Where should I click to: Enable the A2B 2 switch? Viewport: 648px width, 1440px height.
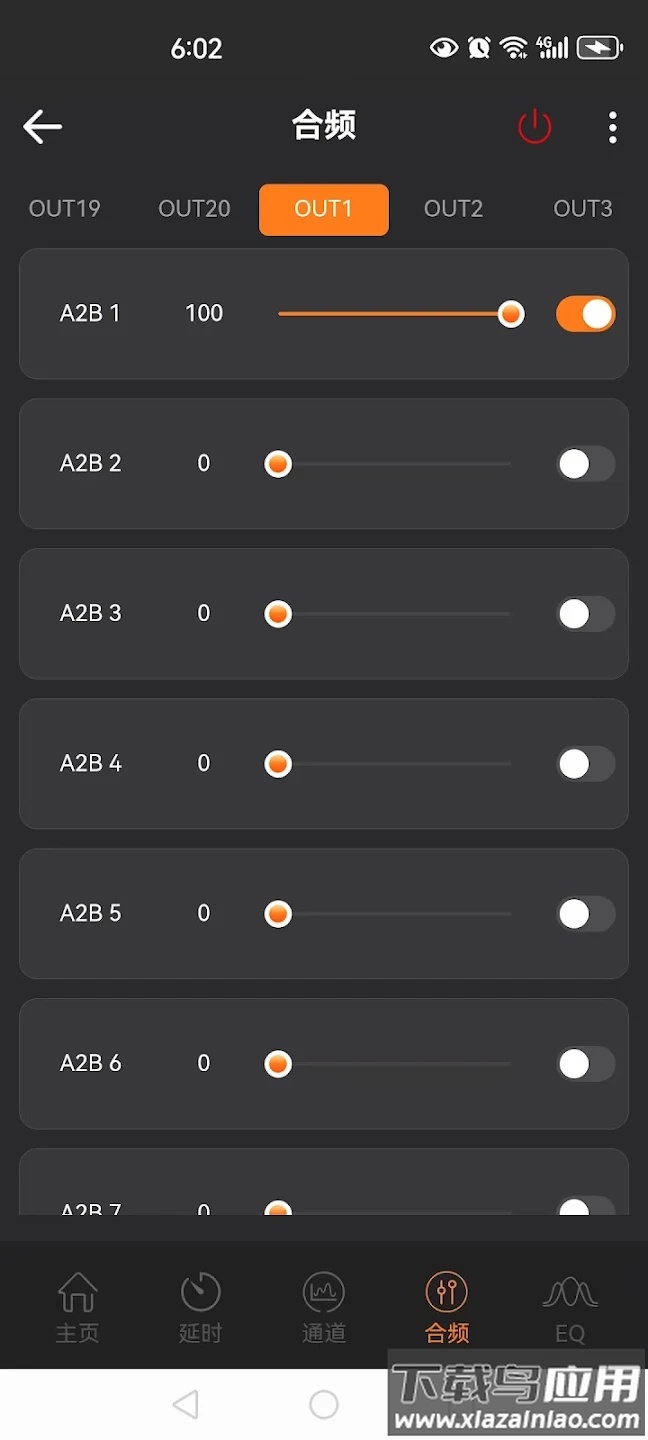coord(585,464)
